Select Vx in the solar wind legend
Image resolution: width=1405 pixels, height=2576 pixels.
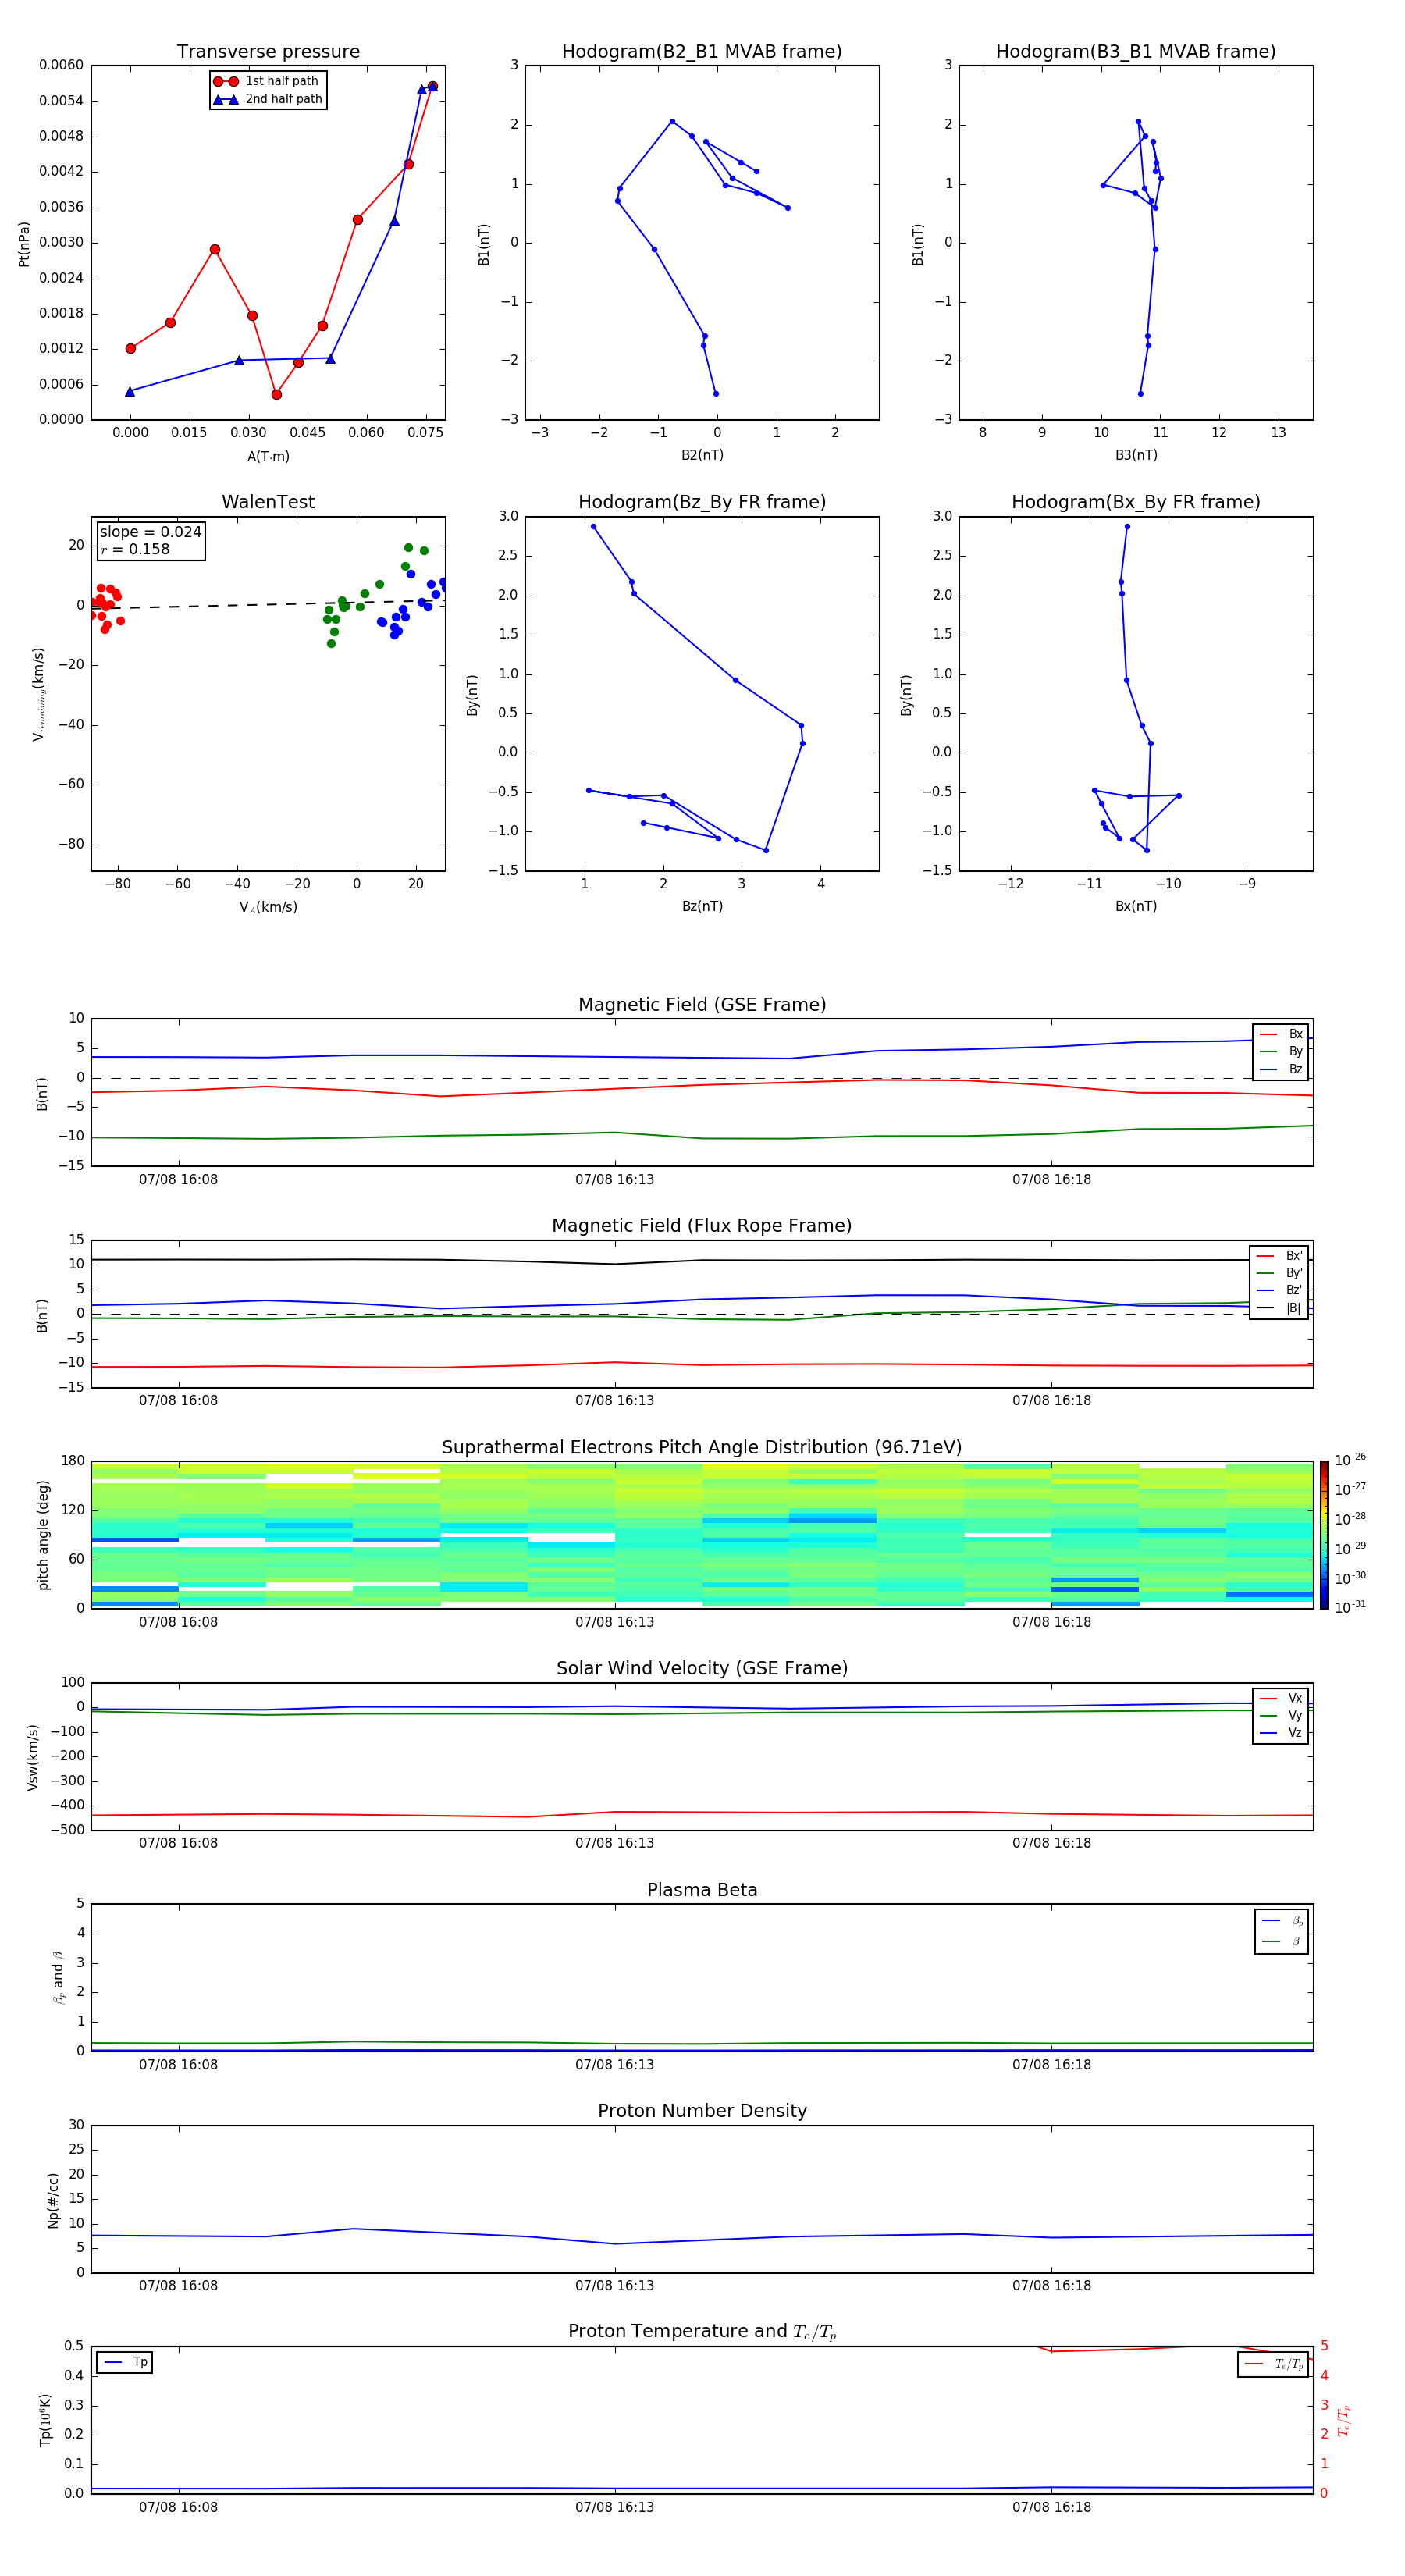1281,1698
